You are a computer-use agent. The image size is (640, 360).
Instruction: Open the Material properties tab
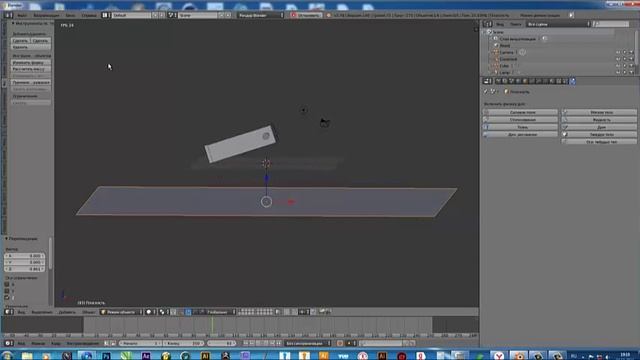pyautogui.click(x=551, y=81)
